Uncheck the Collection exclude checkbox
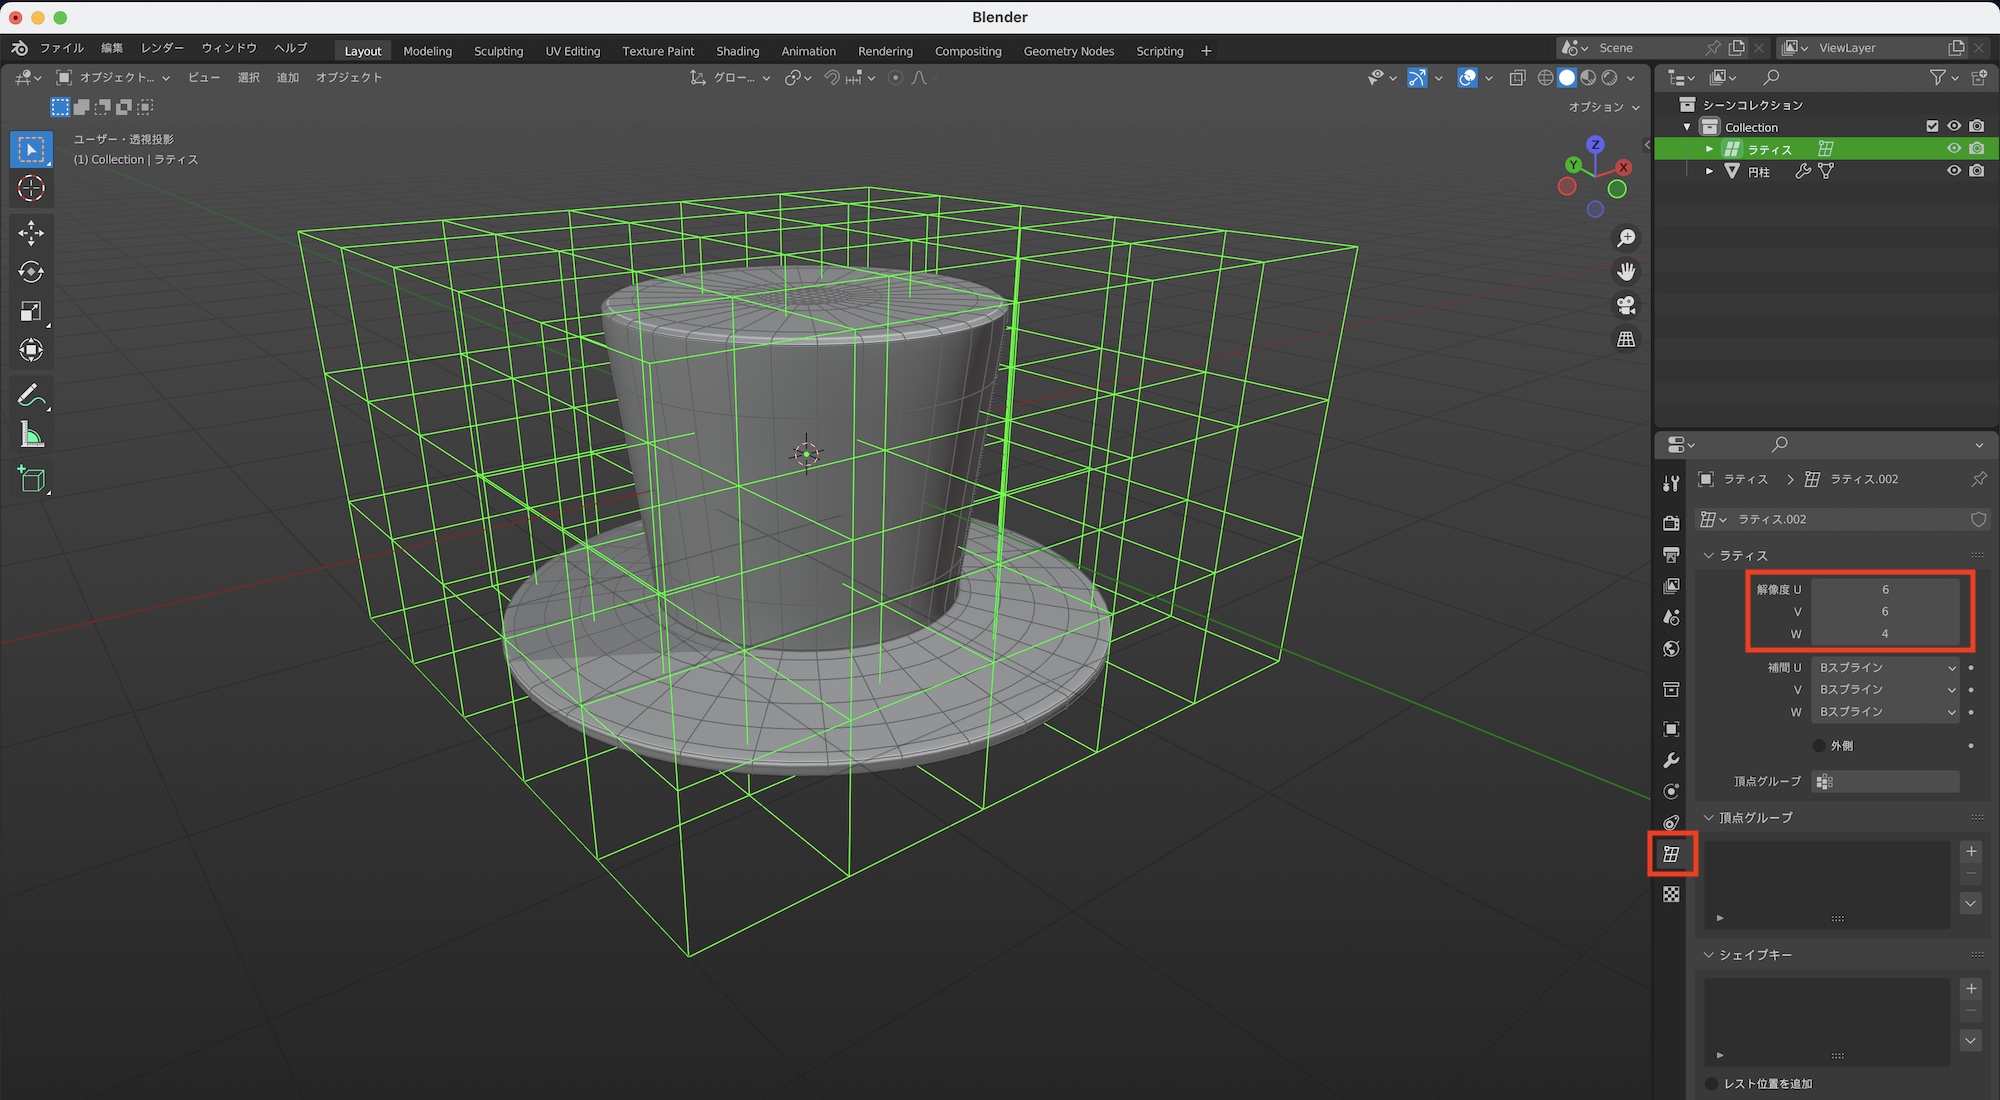 pyautogui.click(x=1932, y=127)
